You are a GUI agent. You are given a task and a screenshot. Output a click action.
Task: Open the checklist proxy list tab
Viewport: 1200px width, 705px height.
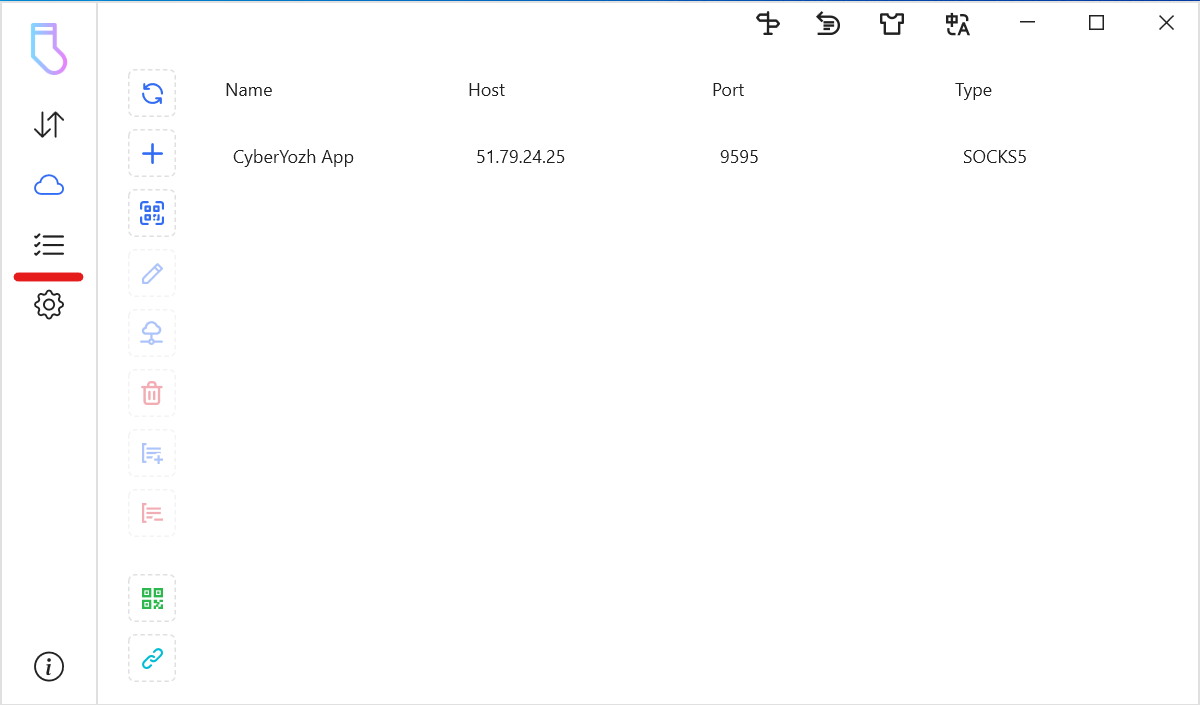click(49, 245)
